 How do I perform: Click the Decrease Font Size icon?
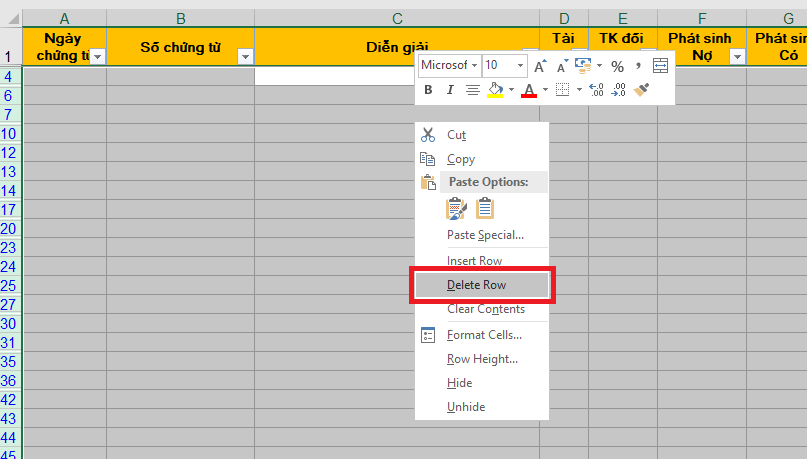pyautogui.click(x=560, y=65)
